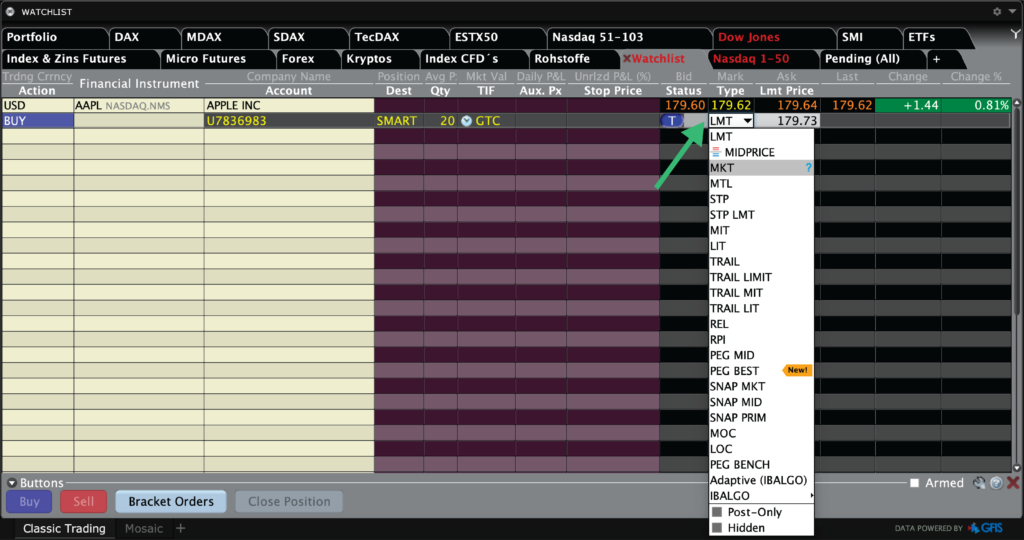The height and width of the screenshot is (540, 1024).
Task: Select MKT from the order type list
Action: click(761, 168)
